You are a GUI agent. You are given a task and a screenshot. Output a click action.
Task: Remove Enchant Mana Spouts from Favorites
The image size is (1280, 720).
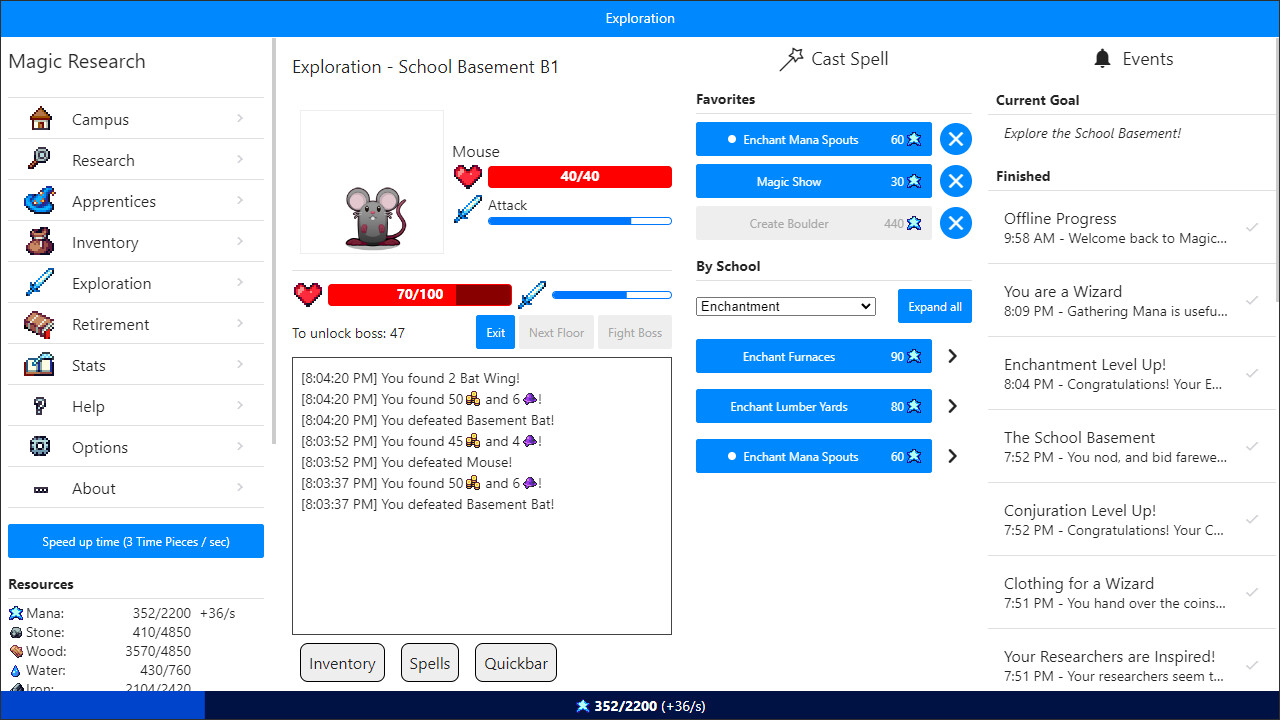coord(955,139)
